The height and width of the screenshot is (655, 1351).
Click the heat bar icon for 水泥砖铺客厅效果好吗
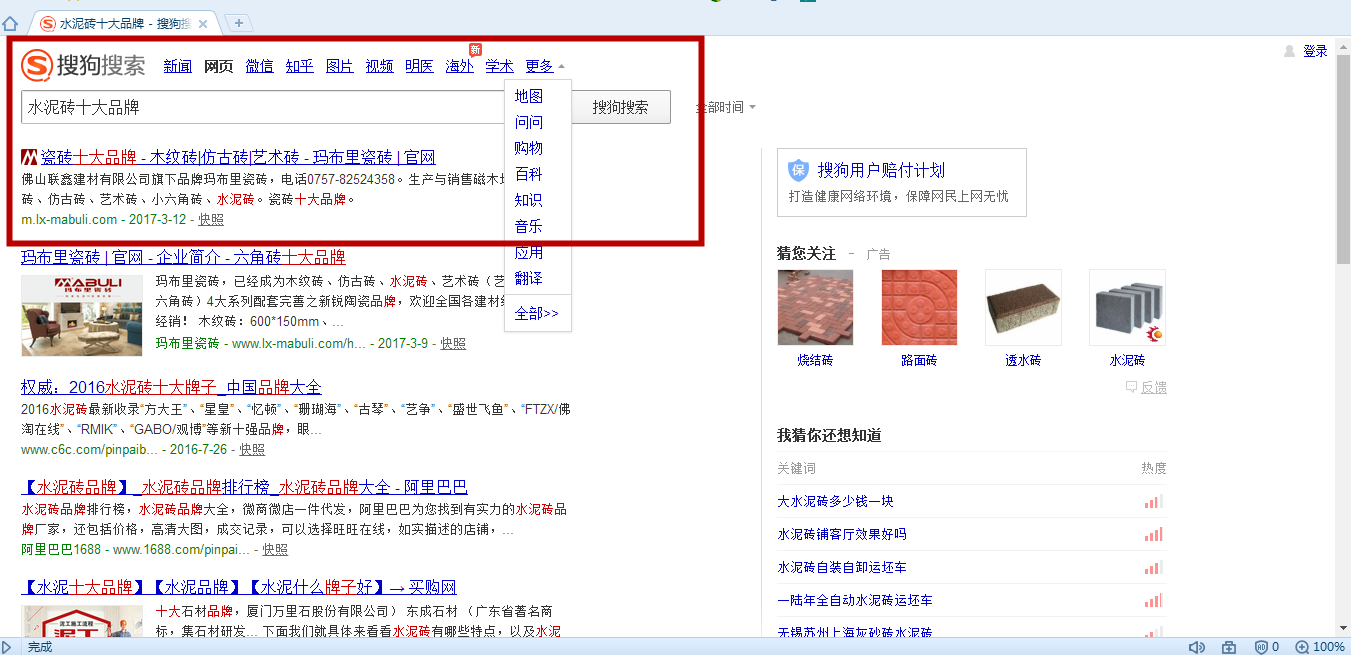1154,534
